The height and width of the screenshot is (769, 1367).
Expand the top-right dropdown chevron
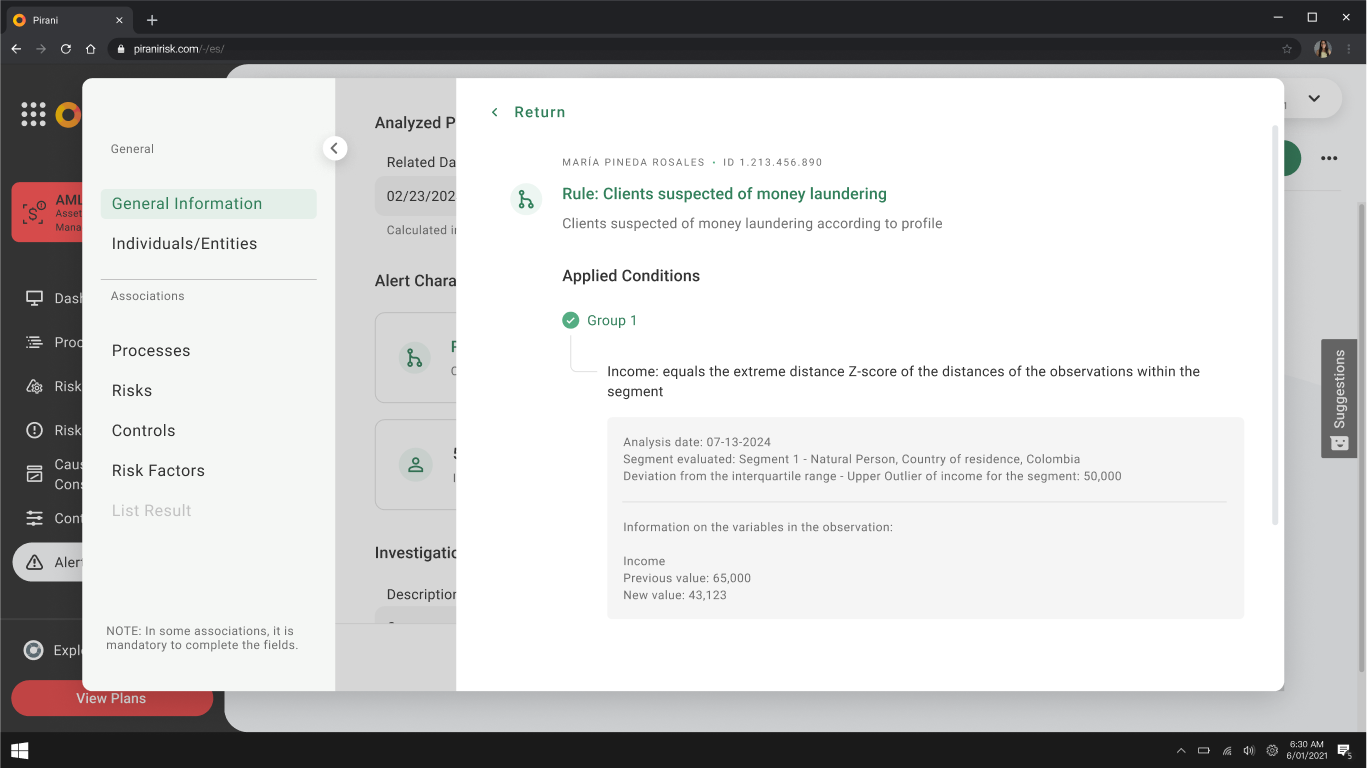[x=1314, y=98]
